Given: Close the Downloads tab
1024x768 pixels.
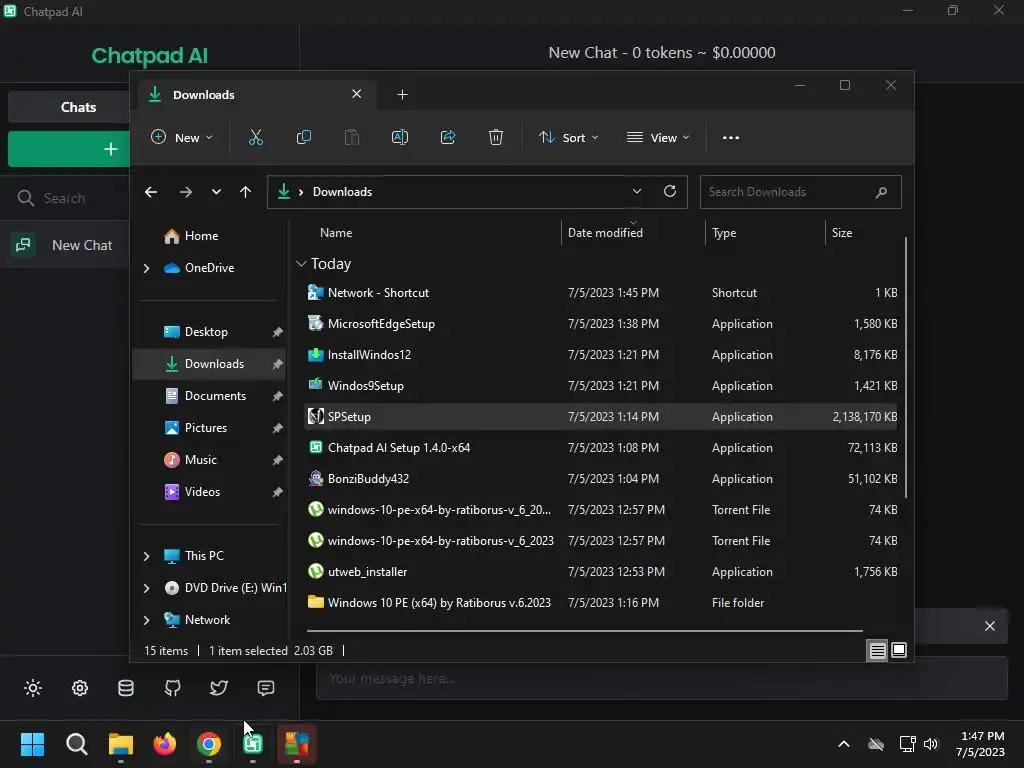Looking at the screenshot, I should click(357, 94).
